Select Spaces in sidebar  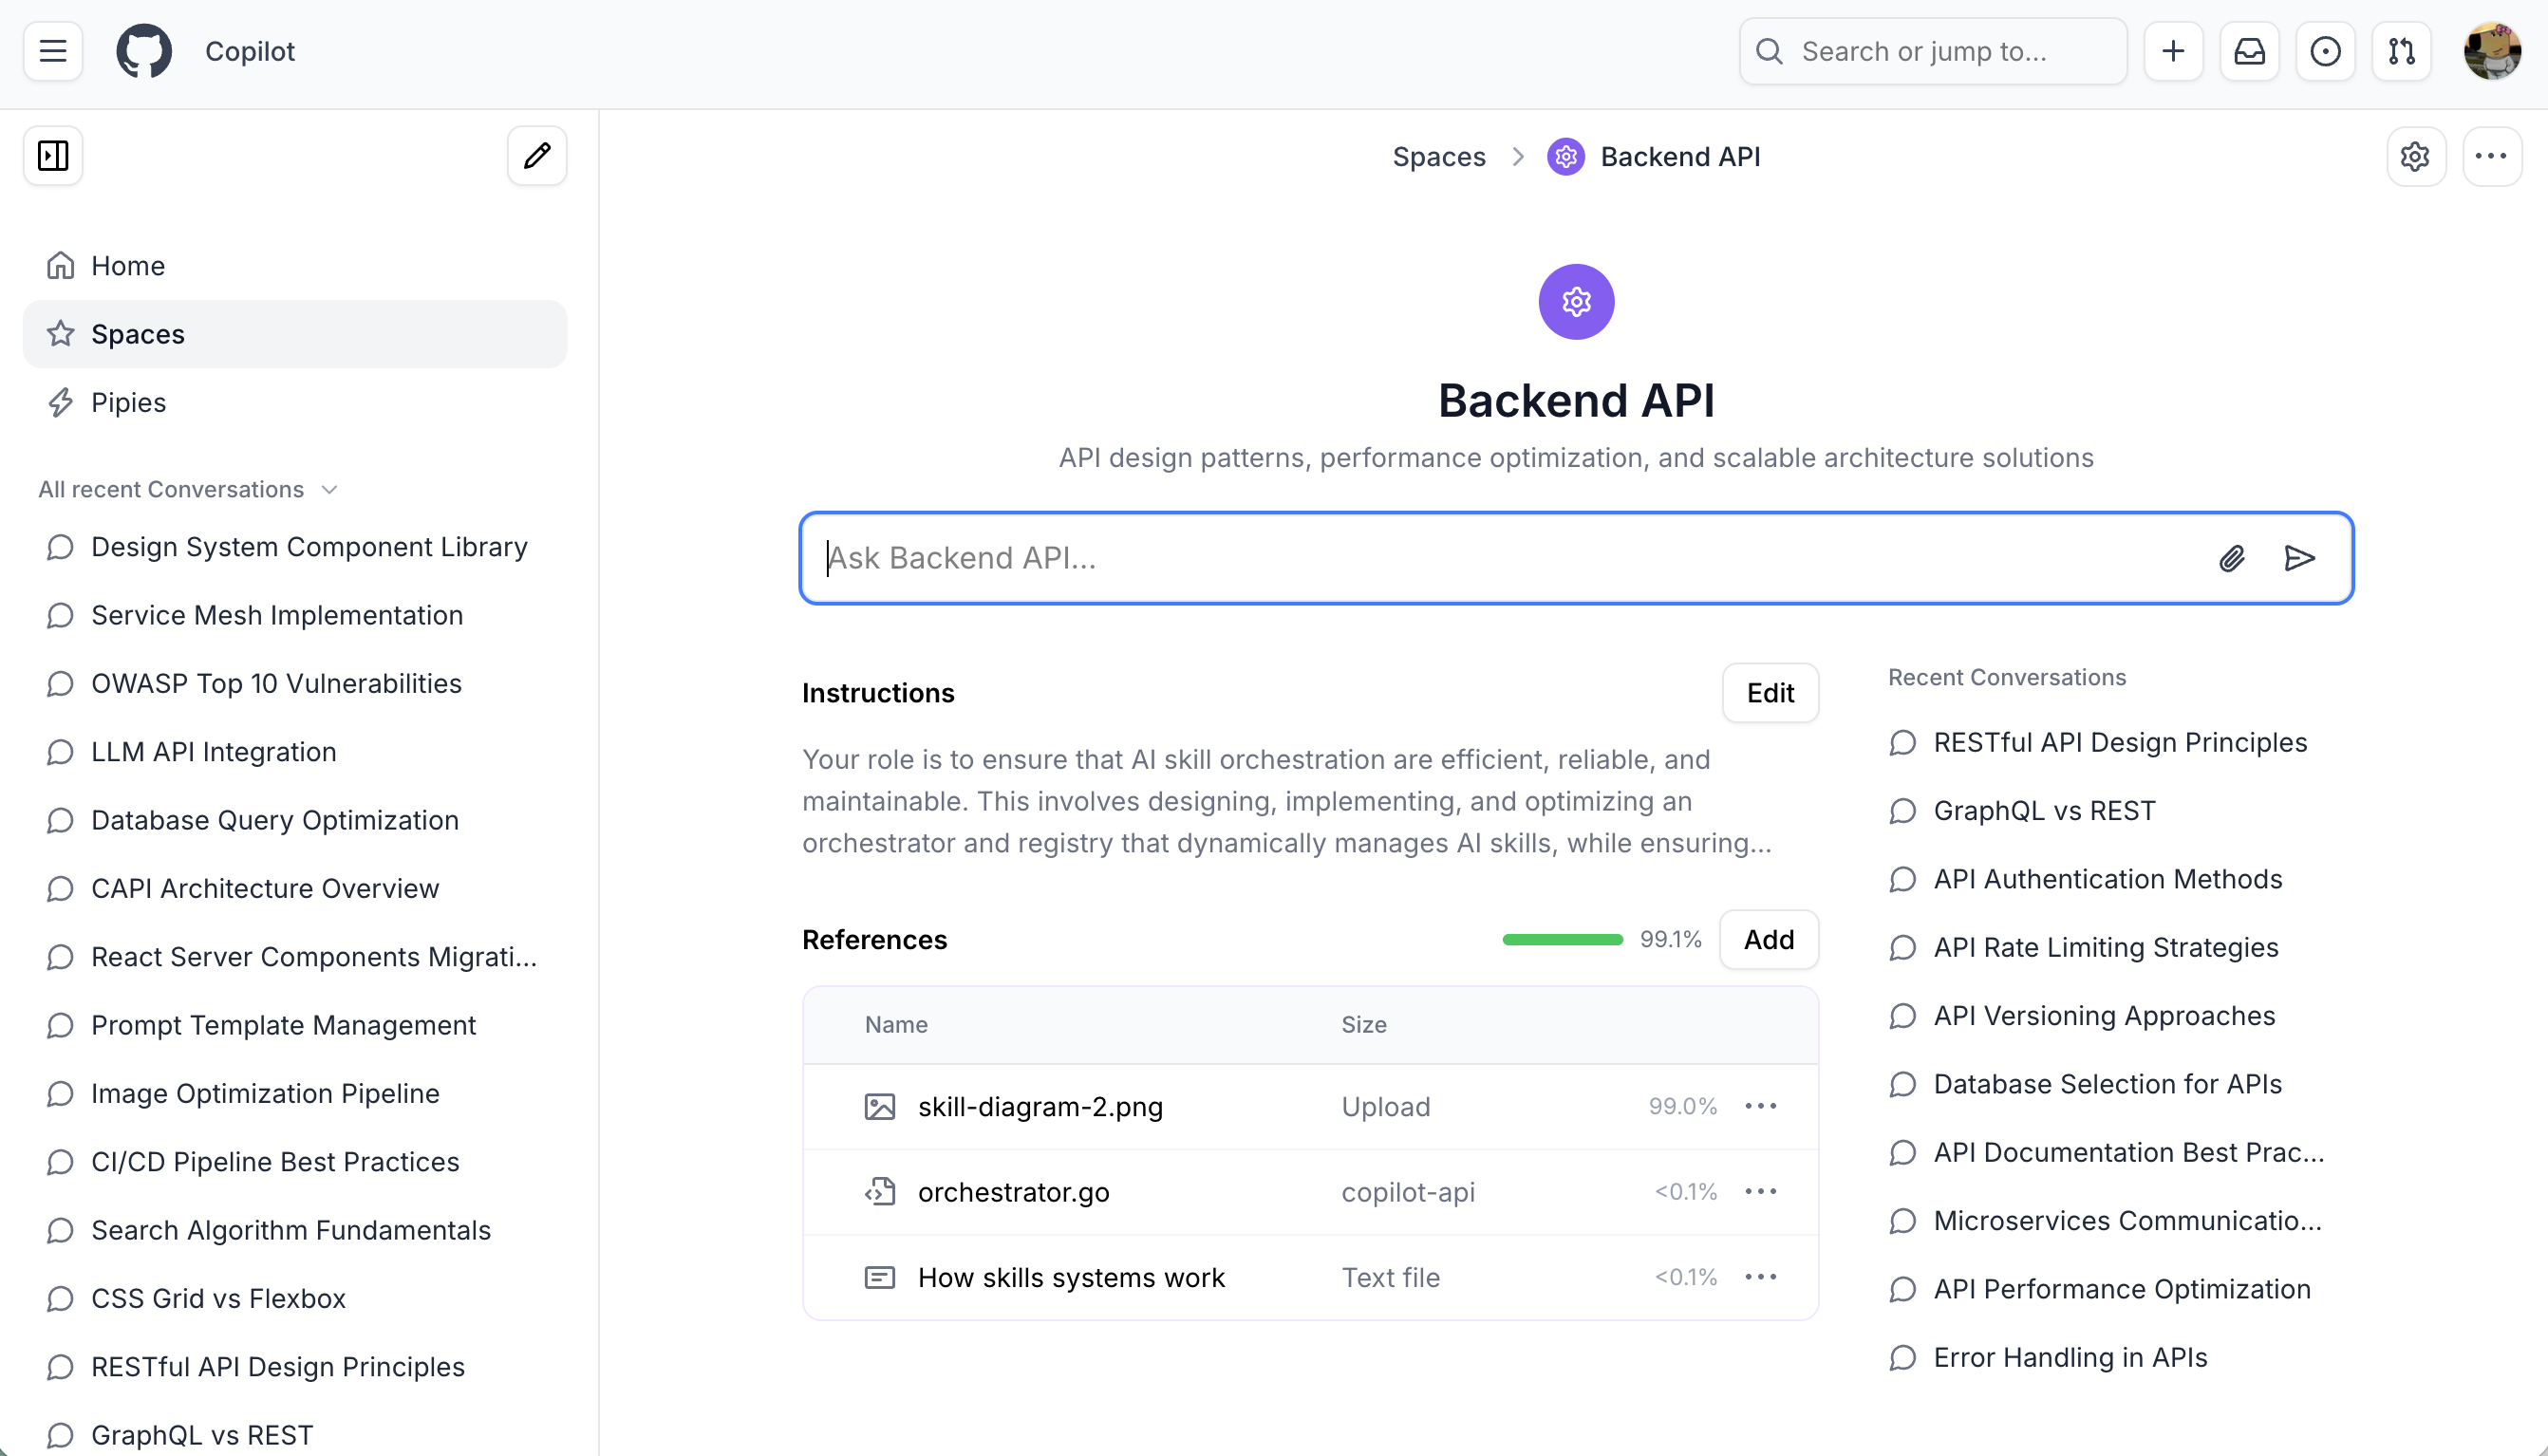(295, 334)
